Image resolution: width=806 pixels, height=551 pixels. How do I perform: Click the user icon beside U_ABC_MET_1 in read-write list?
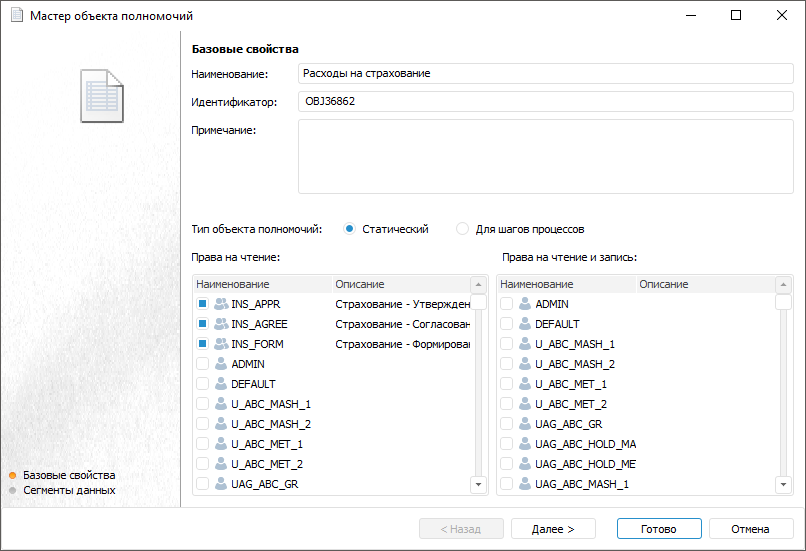click(x=525, y=384)
